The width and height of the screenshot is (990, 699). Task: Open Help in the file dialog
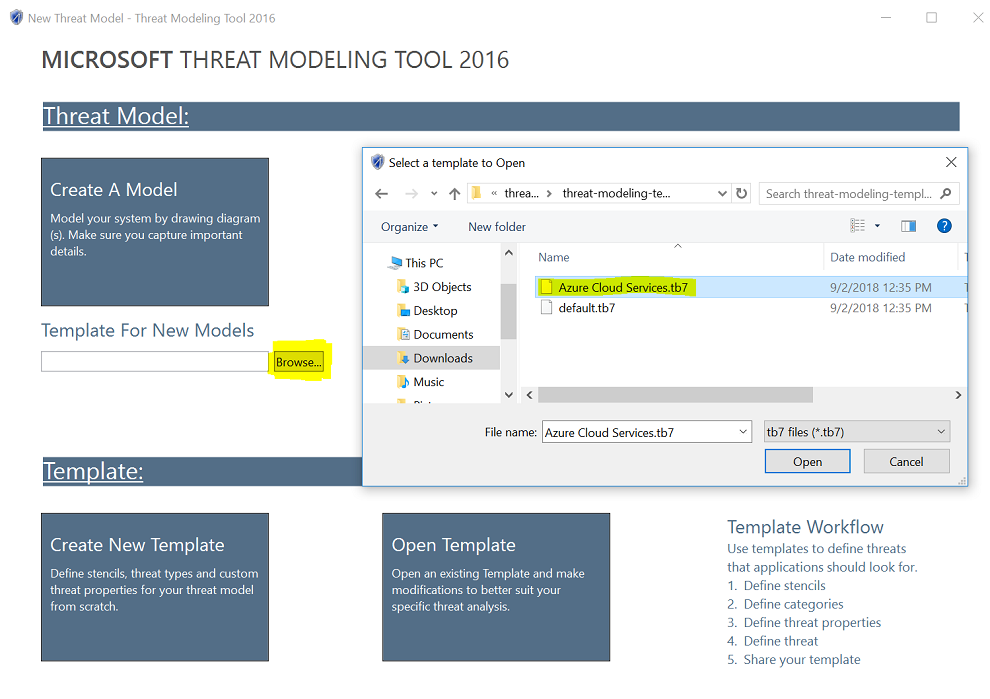[x=944, y=226]
